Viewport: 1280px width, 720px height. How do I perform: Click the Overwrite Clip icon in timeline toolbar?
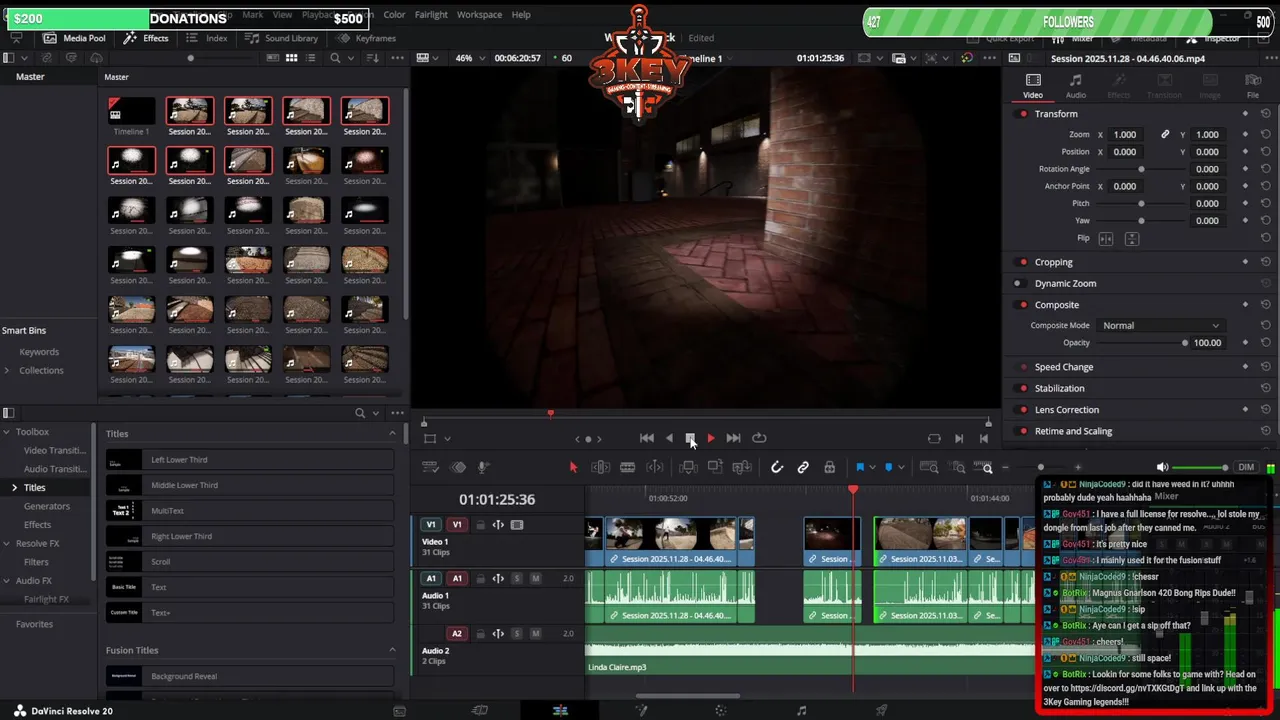(x=715, y=467)
